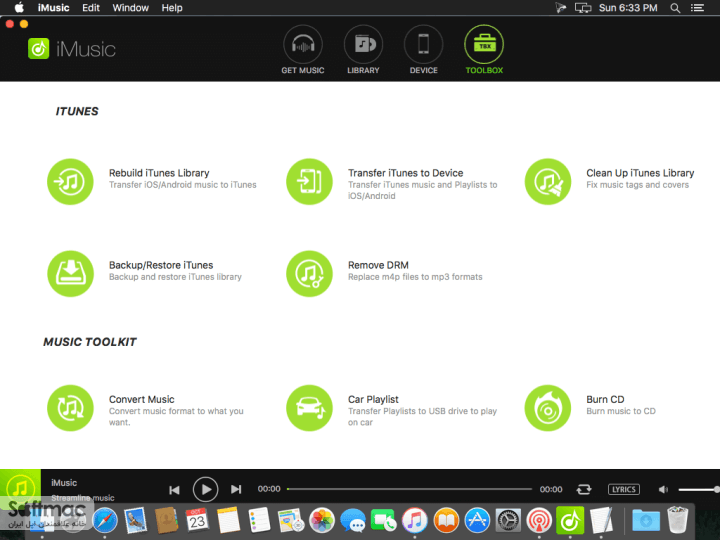720x540 pixels.
Task: Open Contacts from the Dock
Action: (x=166, y=521)
